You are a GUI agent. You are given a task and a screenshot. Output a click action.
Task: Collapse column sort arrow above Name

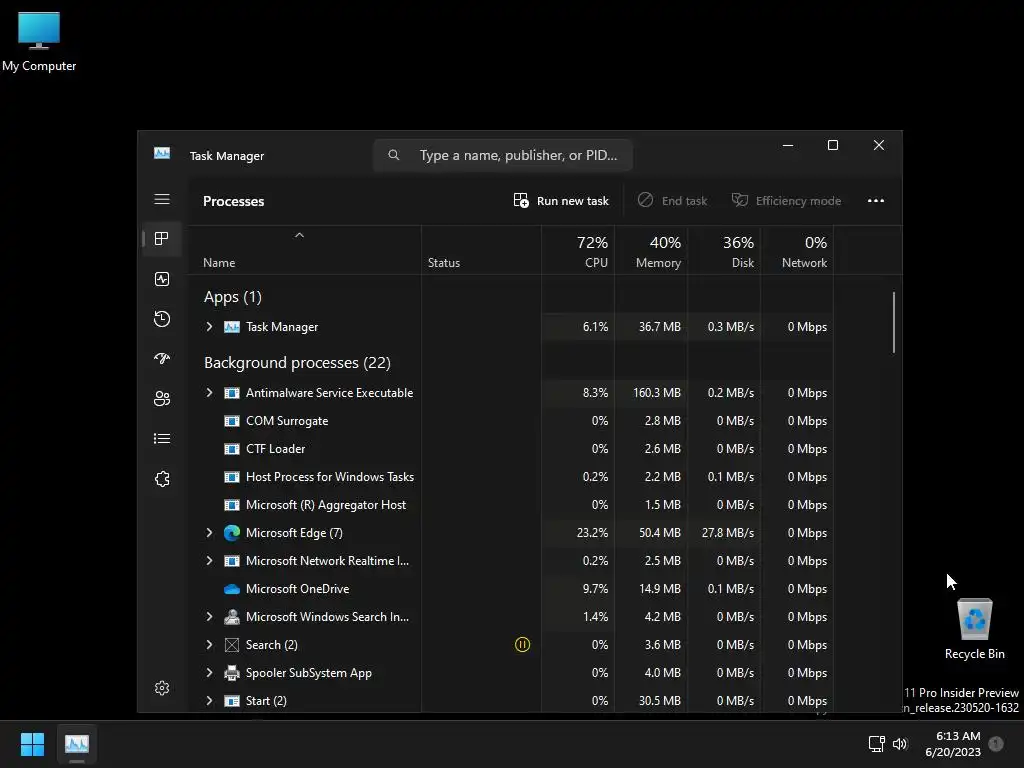[x=299, y=235]
